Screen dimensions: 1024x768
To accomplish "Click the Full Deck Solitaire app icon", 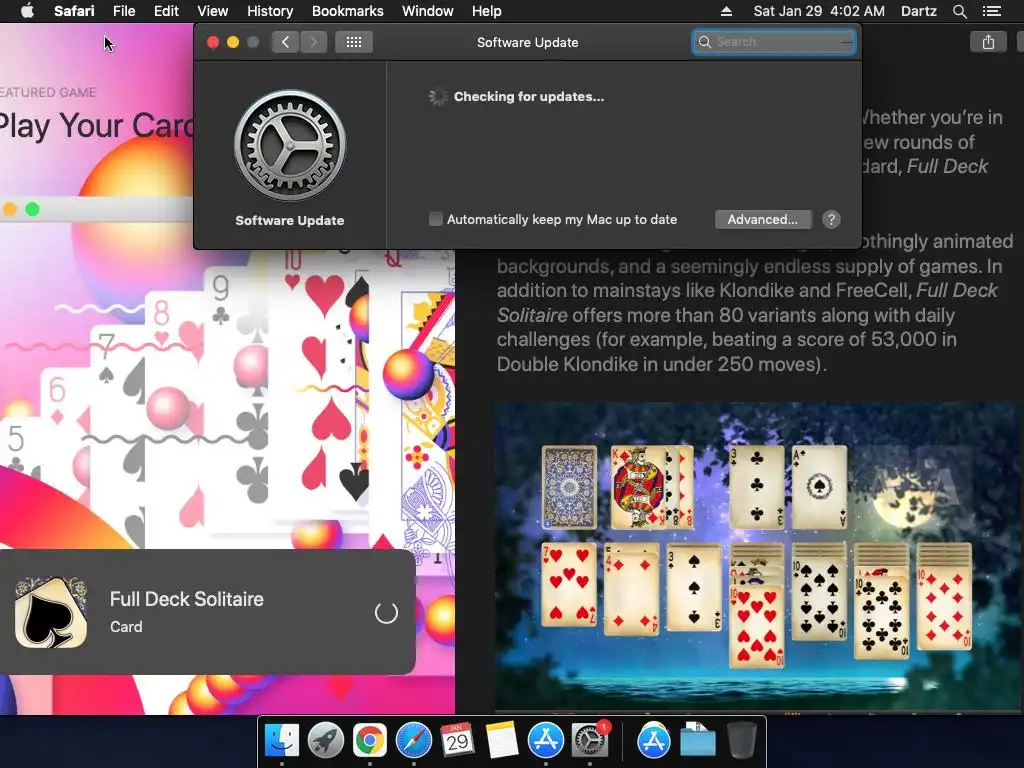I will (x=51, y=612).
